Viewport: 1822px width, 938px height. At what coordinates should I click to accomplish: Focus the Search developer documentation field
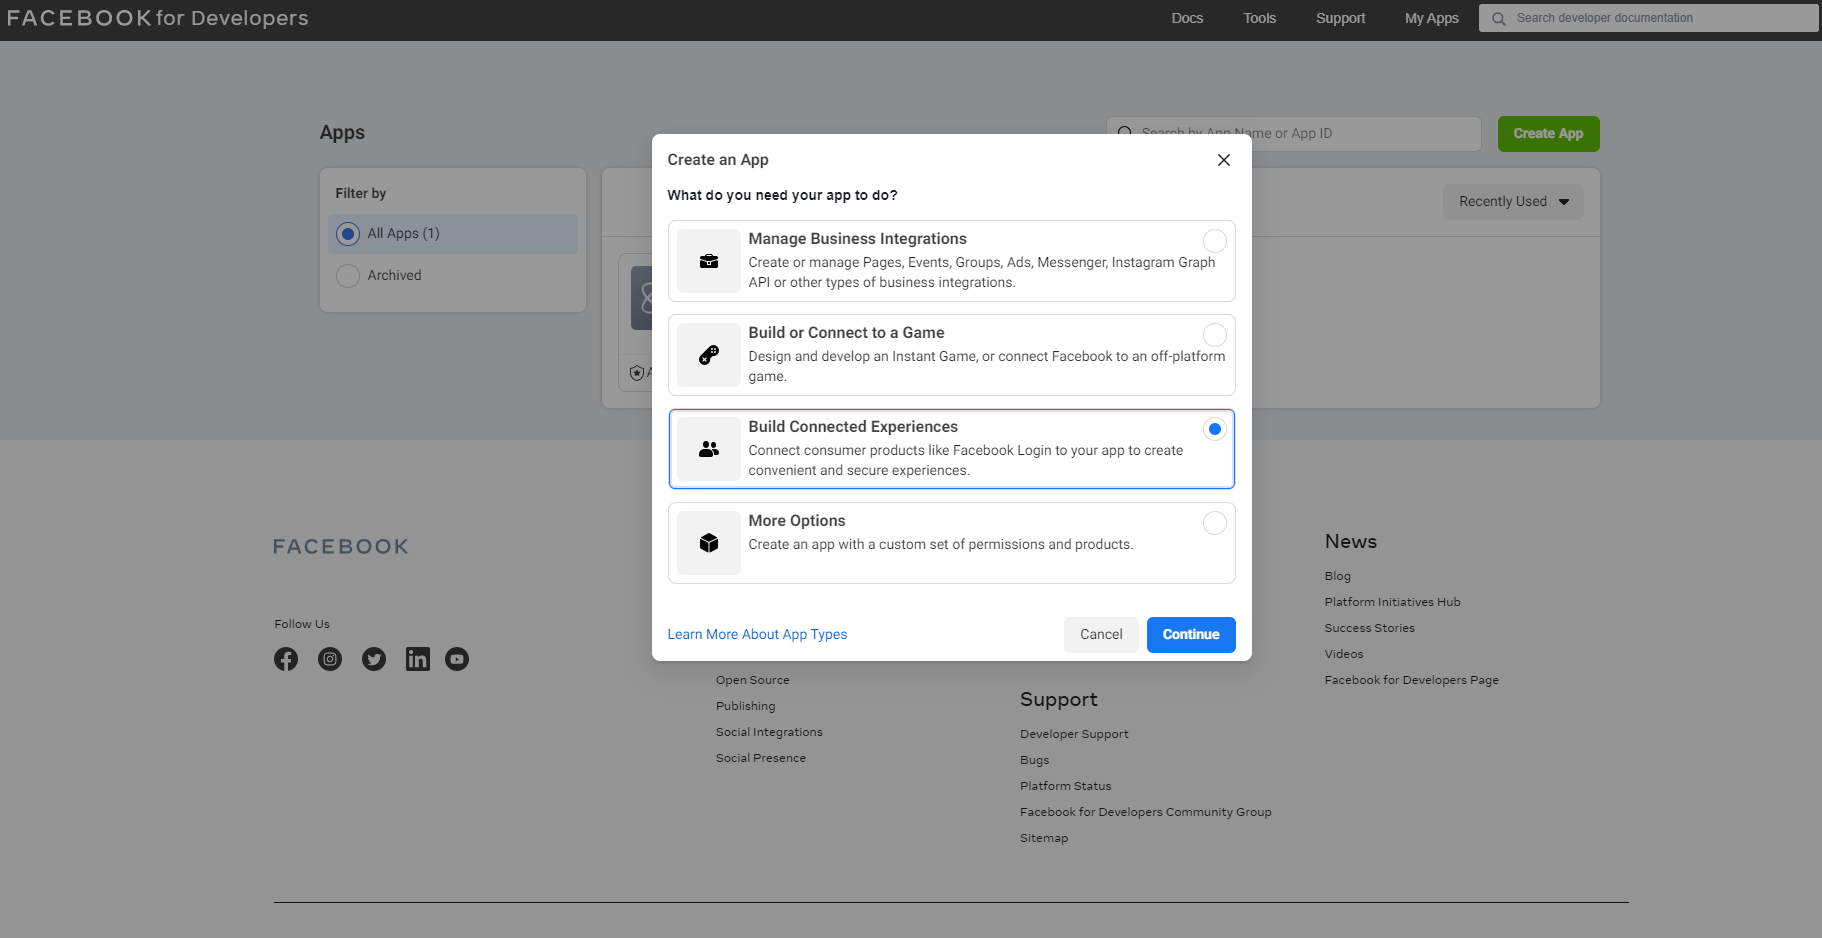(x=1648, y=18)
